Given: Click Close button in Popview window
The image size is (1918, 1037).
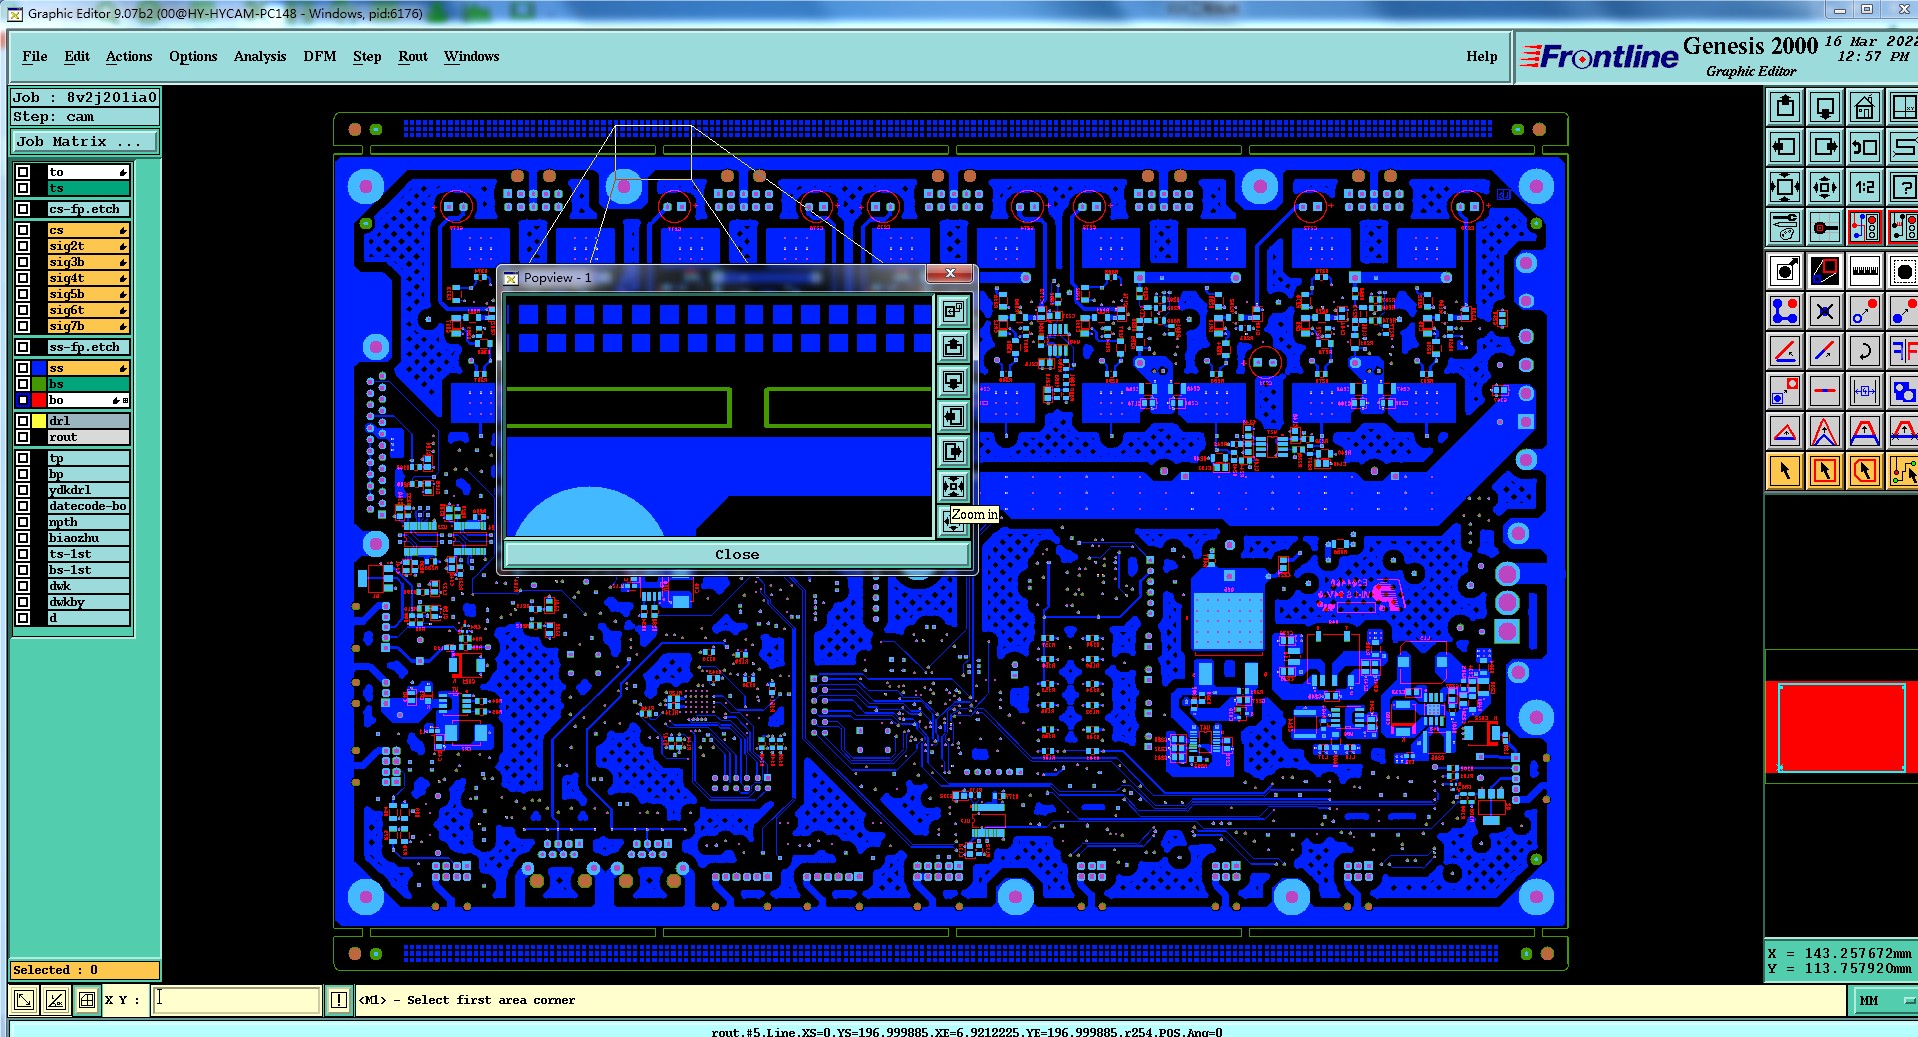Looking at the screenshot, I should pyautogui.click(x=737, y=554).
